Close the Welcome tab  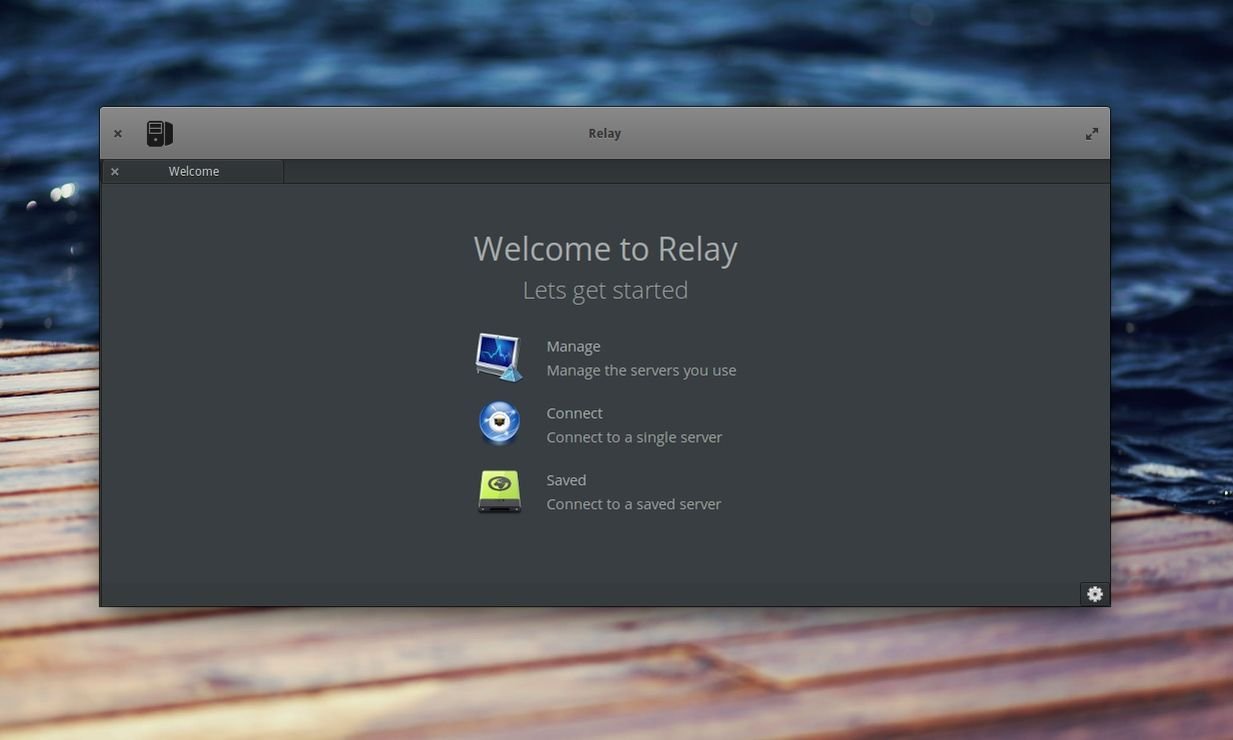[115, 172]
